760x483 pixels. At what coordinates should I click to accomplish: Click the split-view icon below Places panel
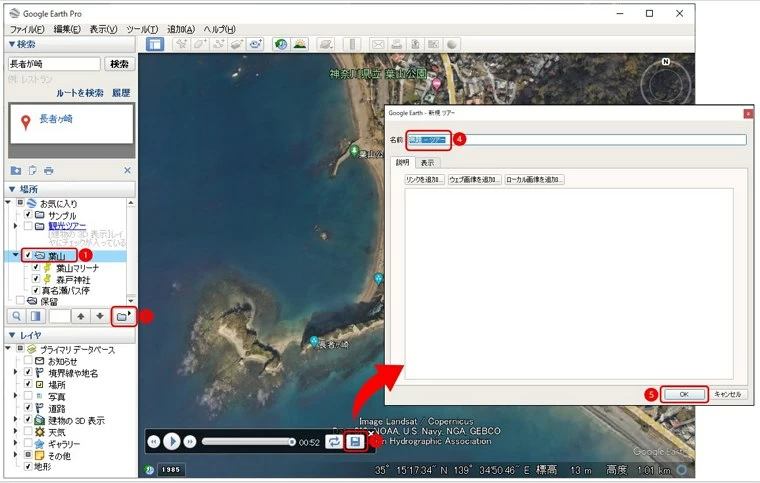[36, 316]
